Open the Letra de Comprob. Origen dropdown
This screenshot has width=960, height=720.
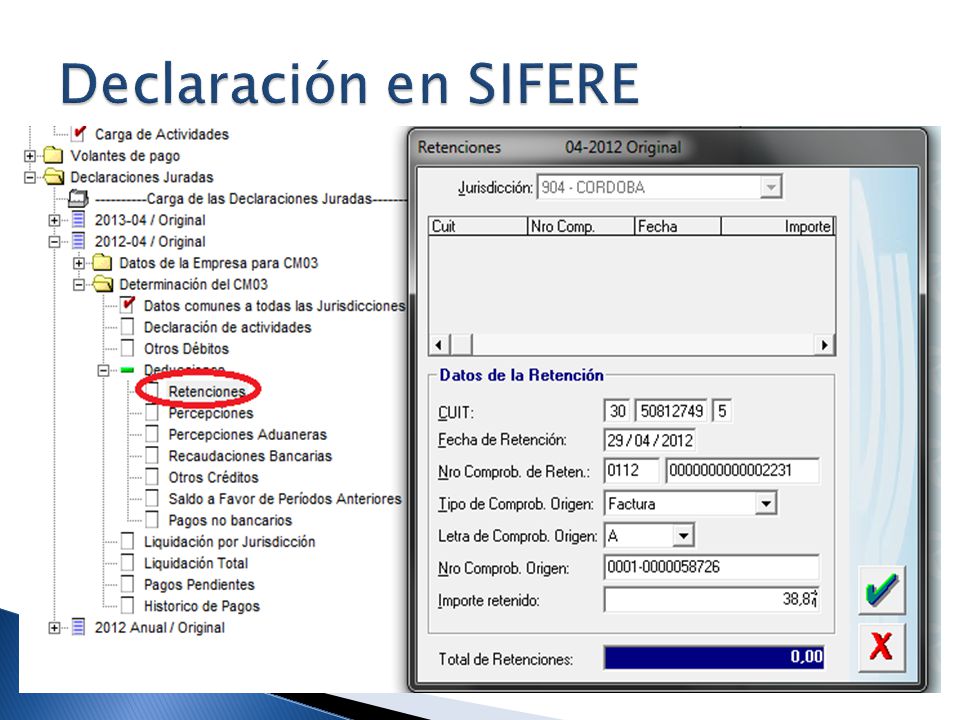[x=683, y=536]
